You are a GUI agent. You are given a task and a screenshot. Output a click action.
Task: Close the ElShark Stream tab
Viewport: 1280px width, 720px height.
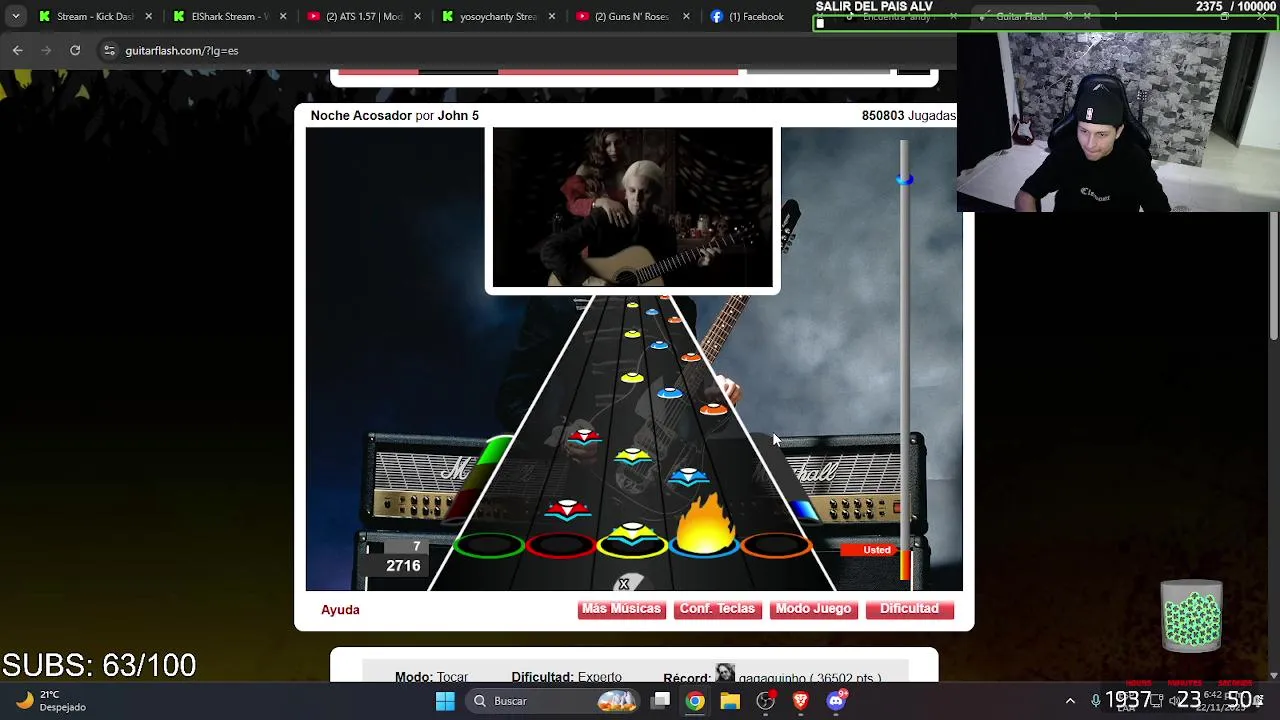coord(283,16)
